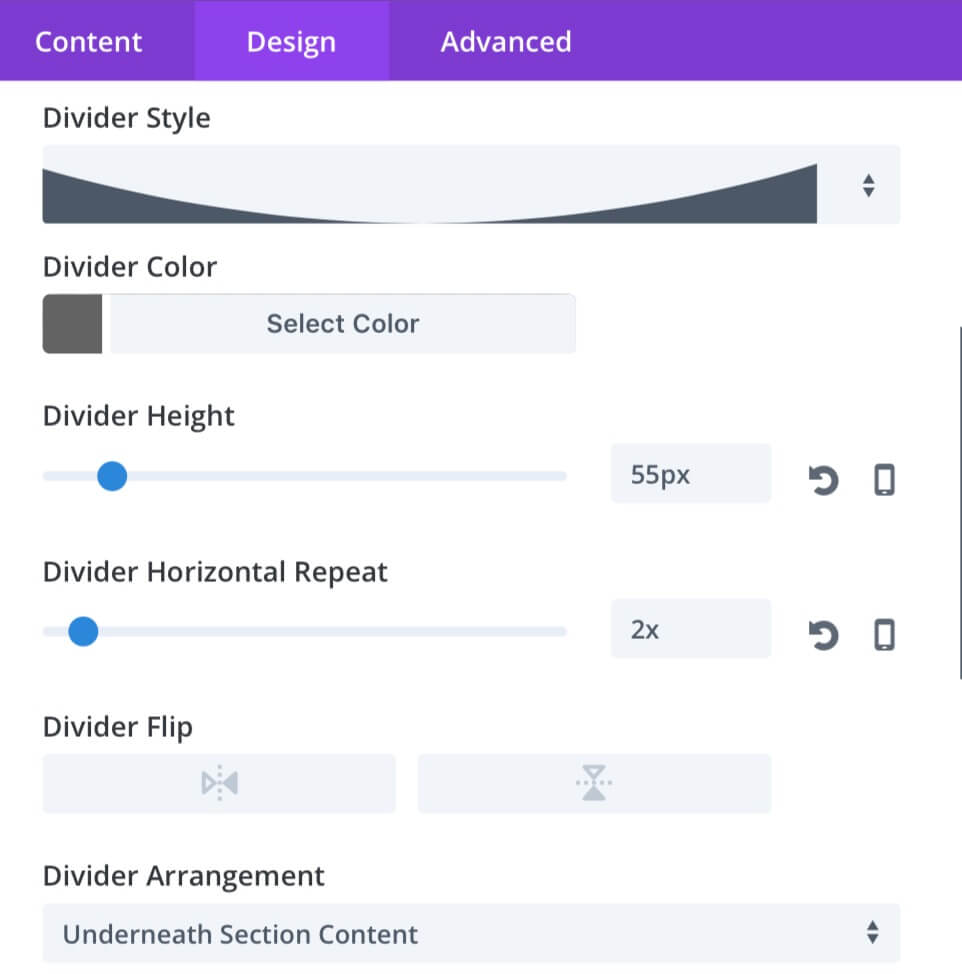Image resolution: width=962 pixels, height=974 pixels.
Task: Click the panel's vertical scrollbar
Action: click(x=960, y=503)
